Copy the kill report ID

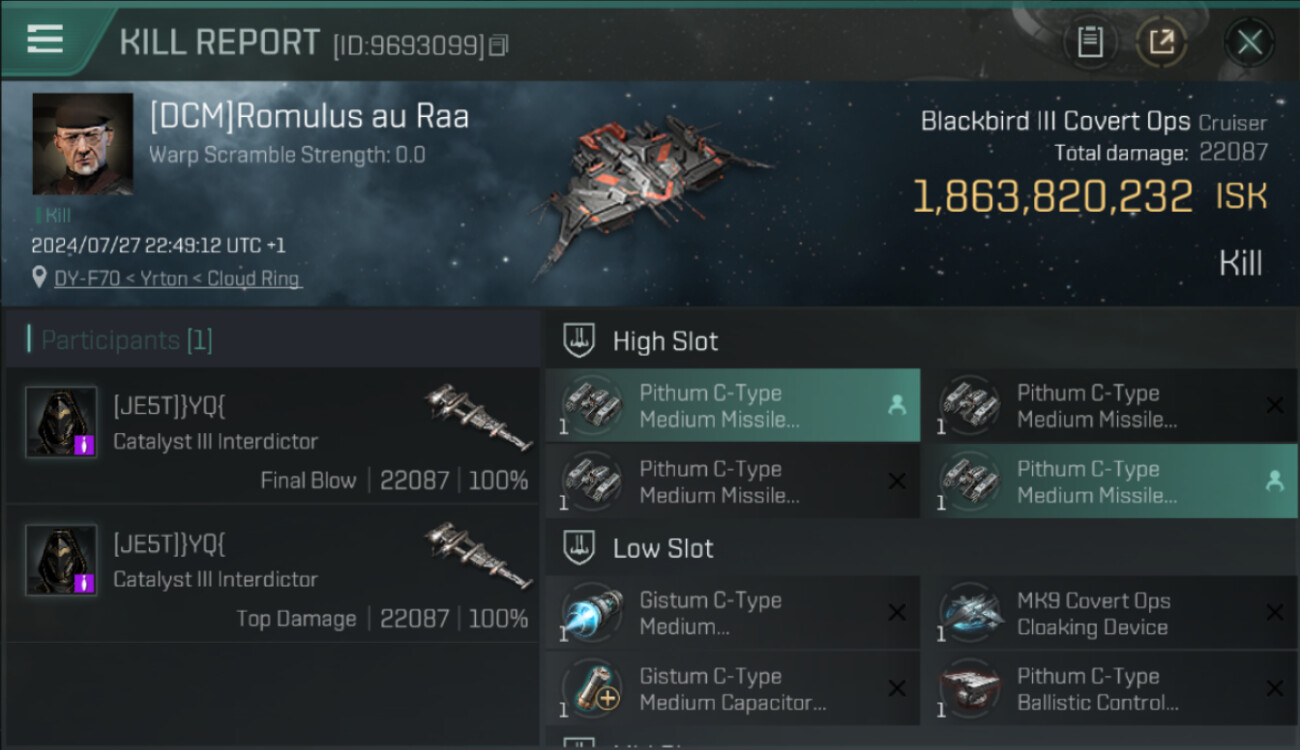(x=499, y=45)
